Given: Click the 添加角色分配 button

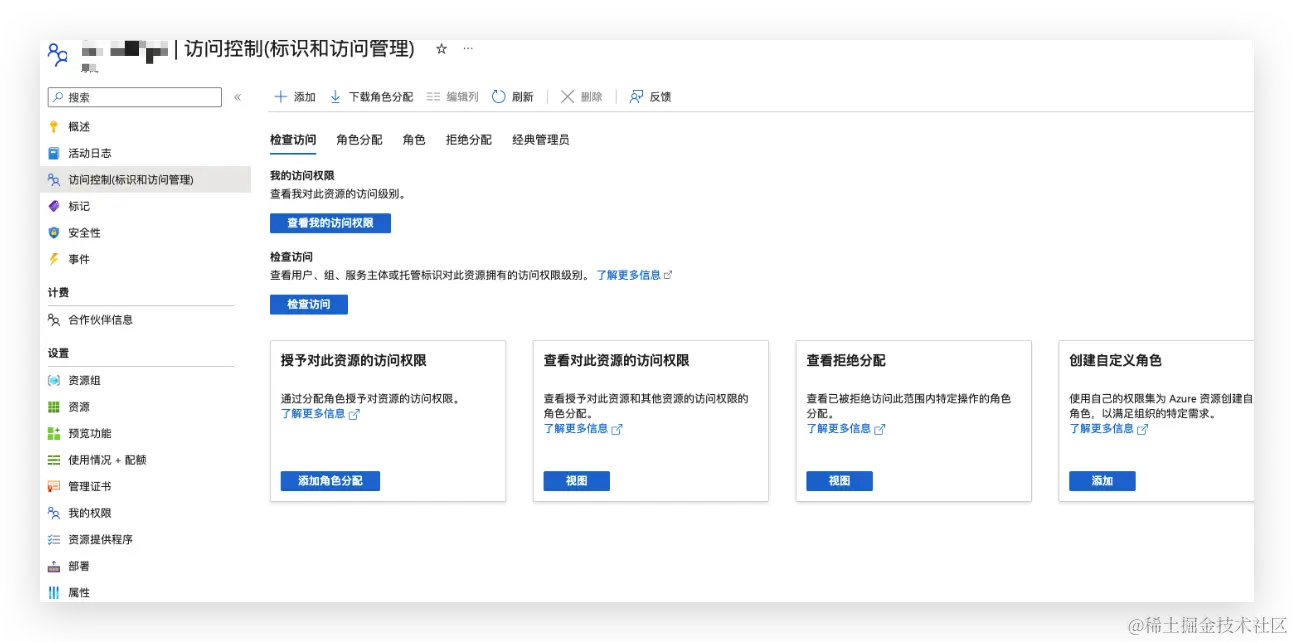Looking at the screenshot, I should (x=330, y=481).
